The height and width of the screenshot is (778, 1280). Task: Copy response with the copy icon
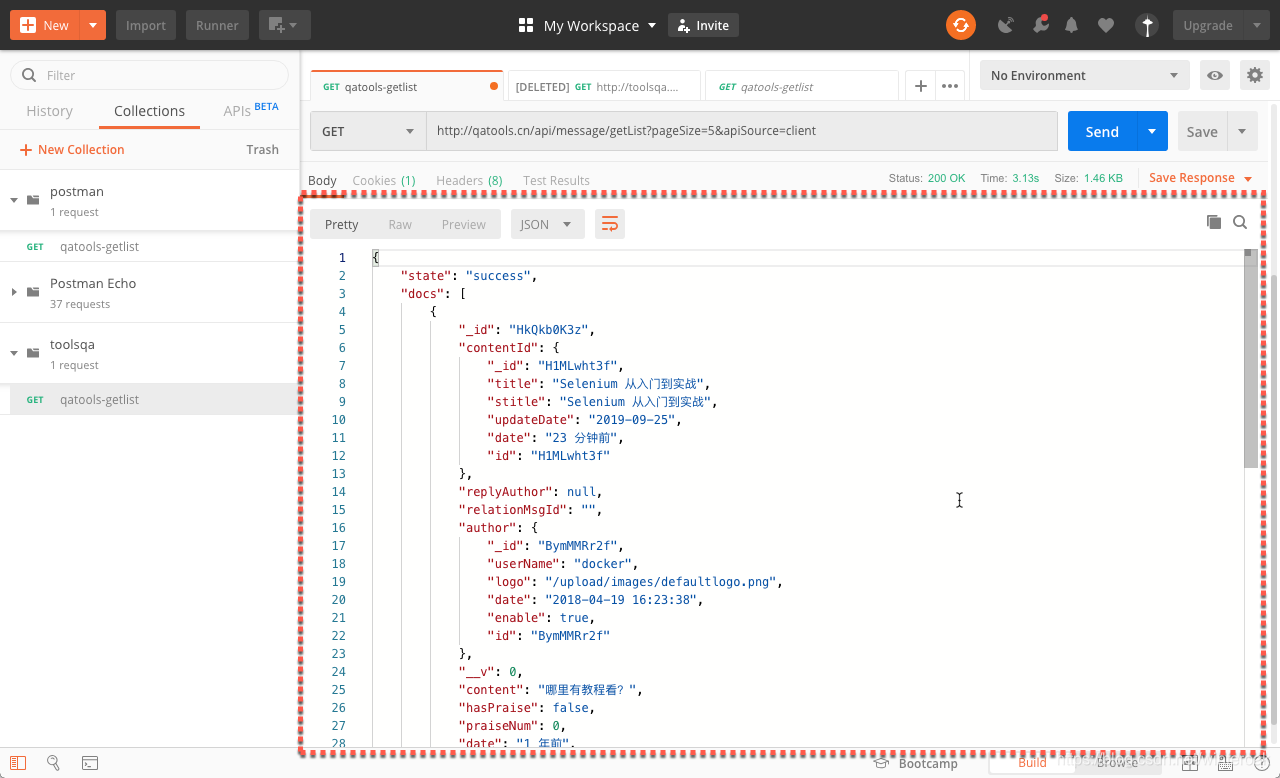pyautogui.click(x=1214, y=222)
